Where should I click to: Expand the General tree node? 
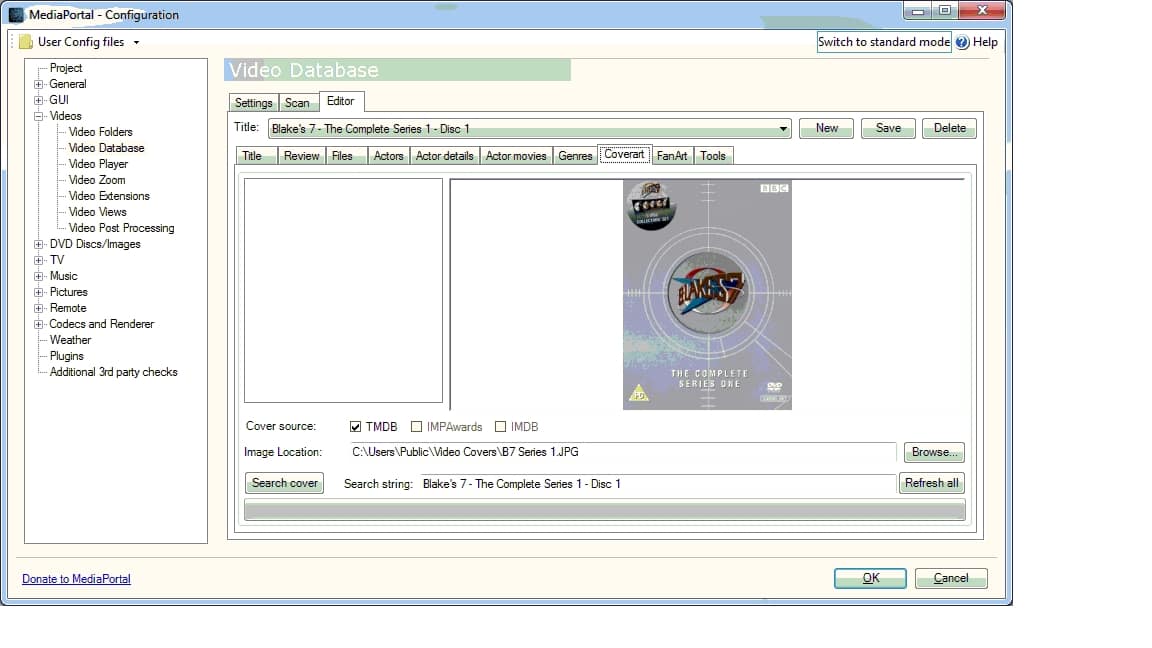pyautogui.click(x=39, y=84)
